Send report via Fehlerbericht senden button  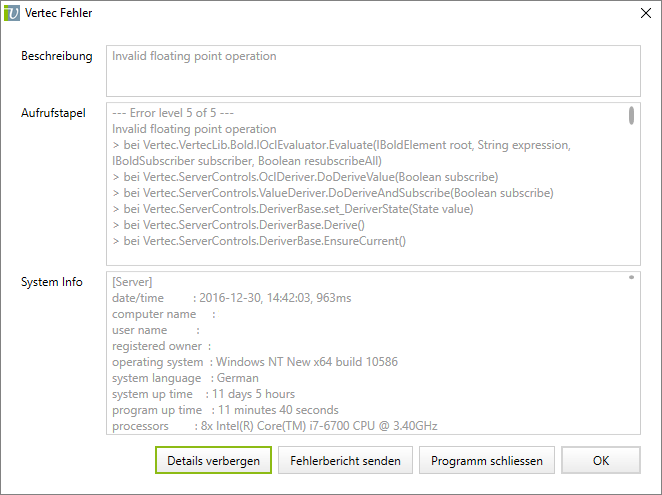click(x=345, y=460)
